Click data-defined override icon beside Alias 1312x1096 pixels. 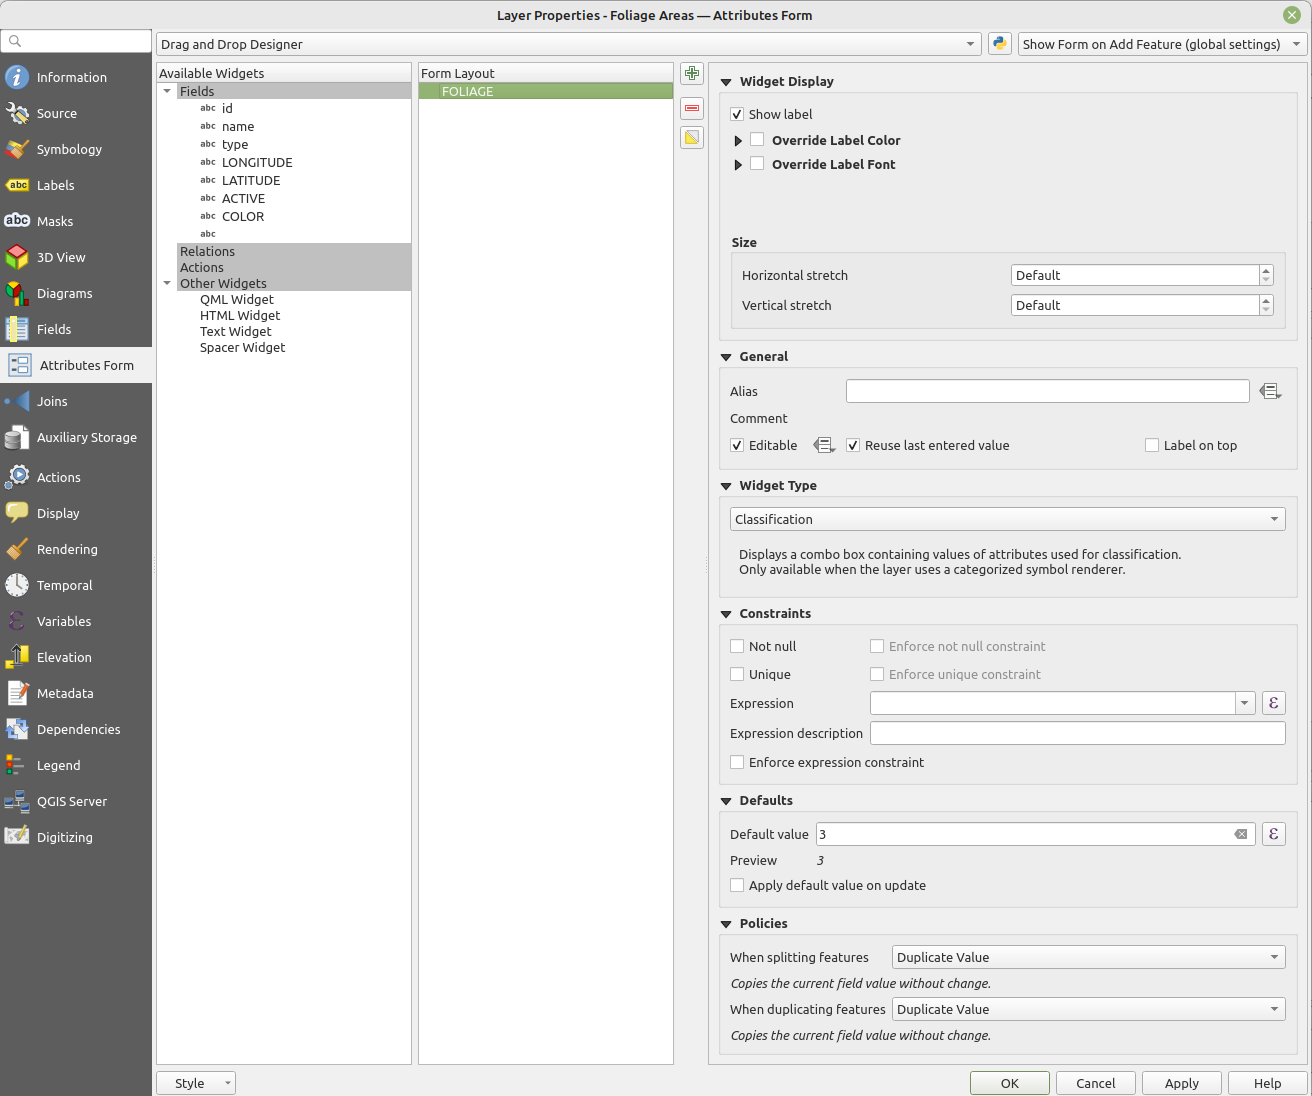point(1270,392)
